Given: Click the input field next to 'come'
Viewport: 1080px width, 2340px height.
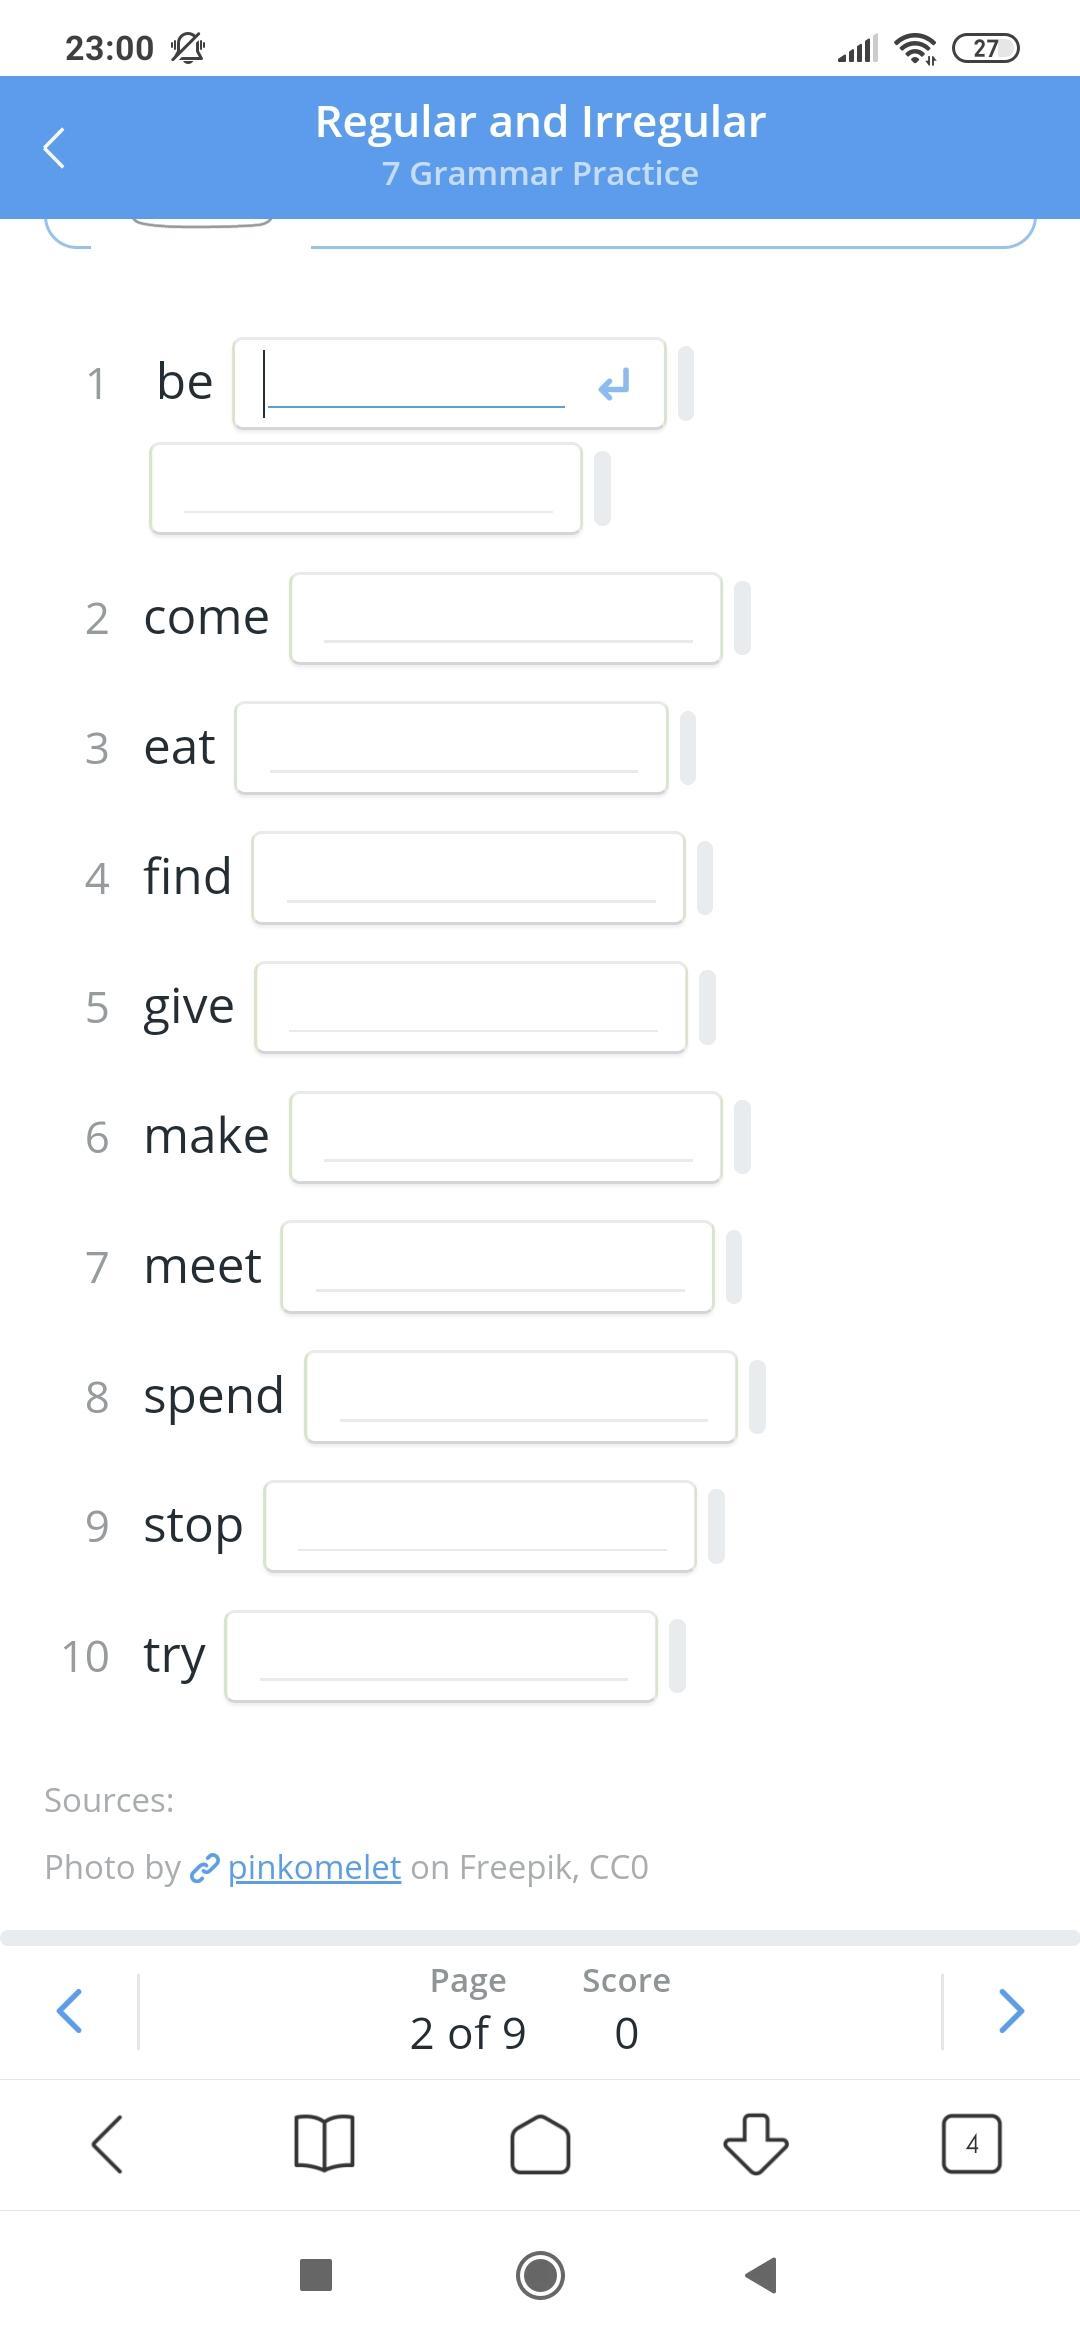Looking at the screenshot, I should [x=506, y=618].
